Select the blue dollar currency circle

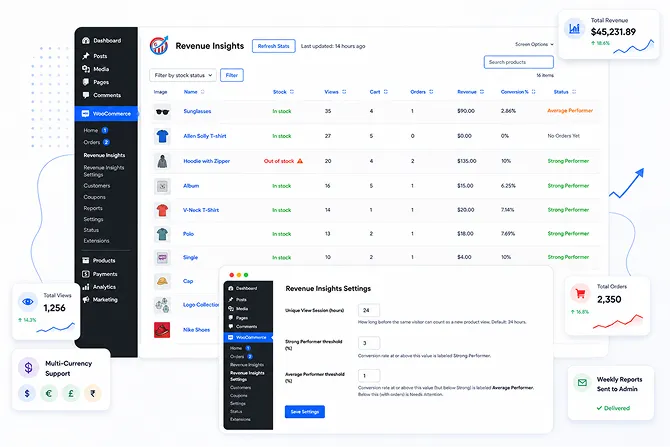coord(27,393)
